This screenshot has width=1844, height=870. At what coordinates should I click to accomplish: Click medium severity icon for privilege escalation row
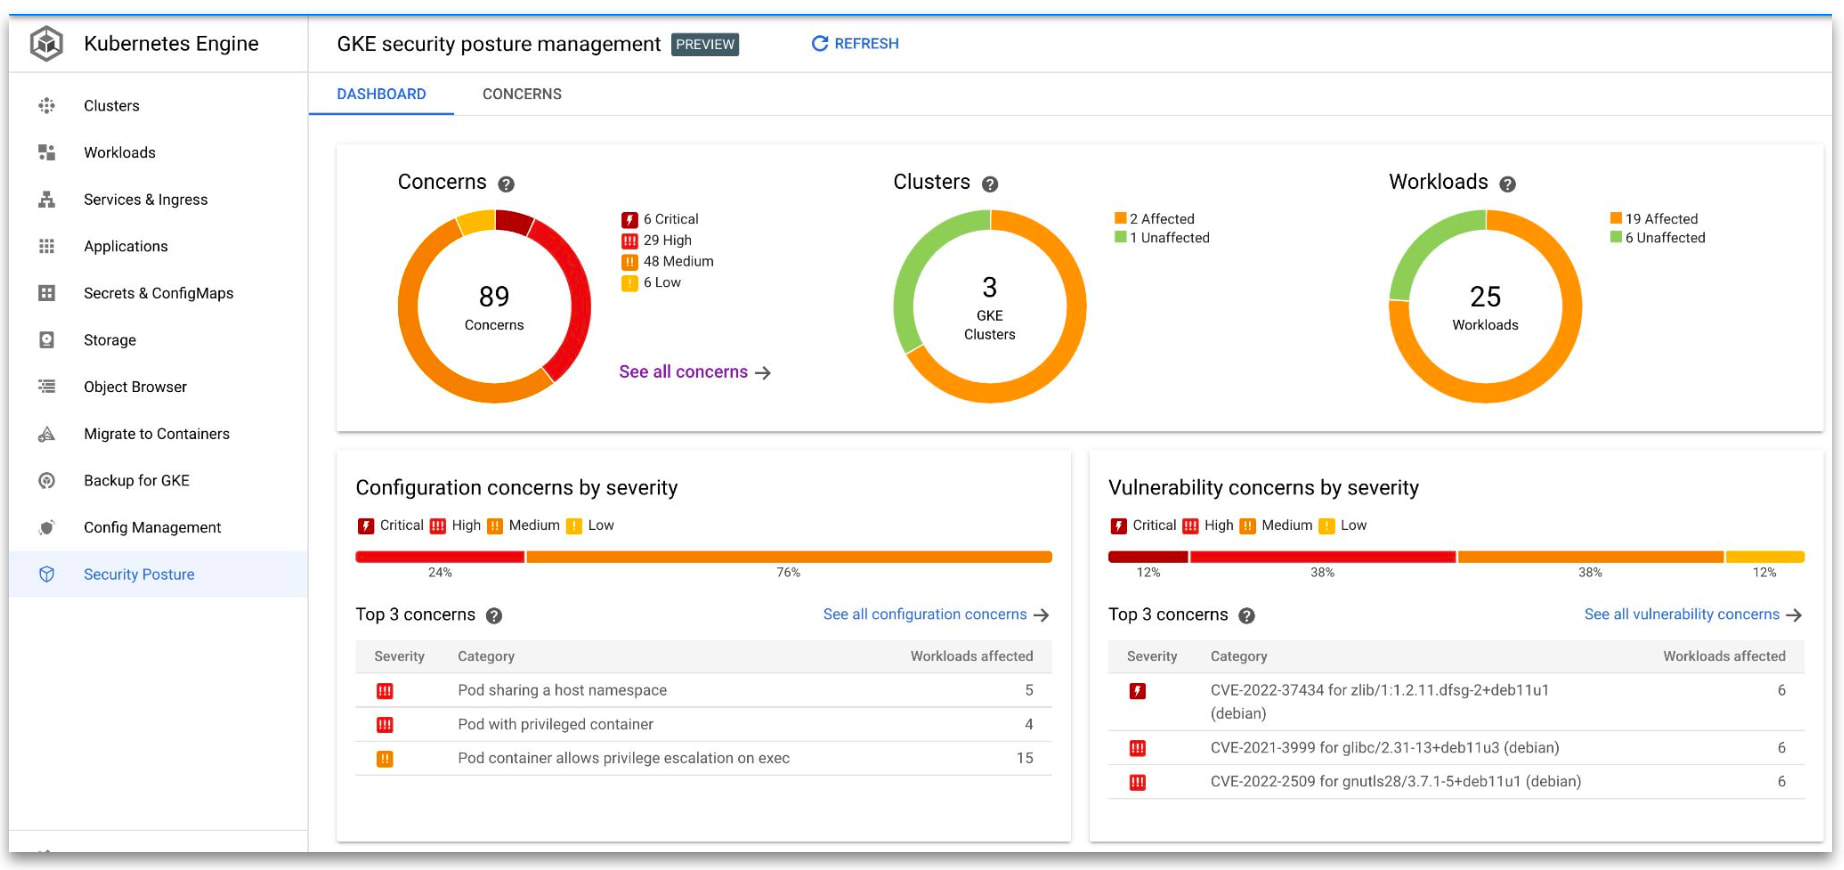coord(385,759)
